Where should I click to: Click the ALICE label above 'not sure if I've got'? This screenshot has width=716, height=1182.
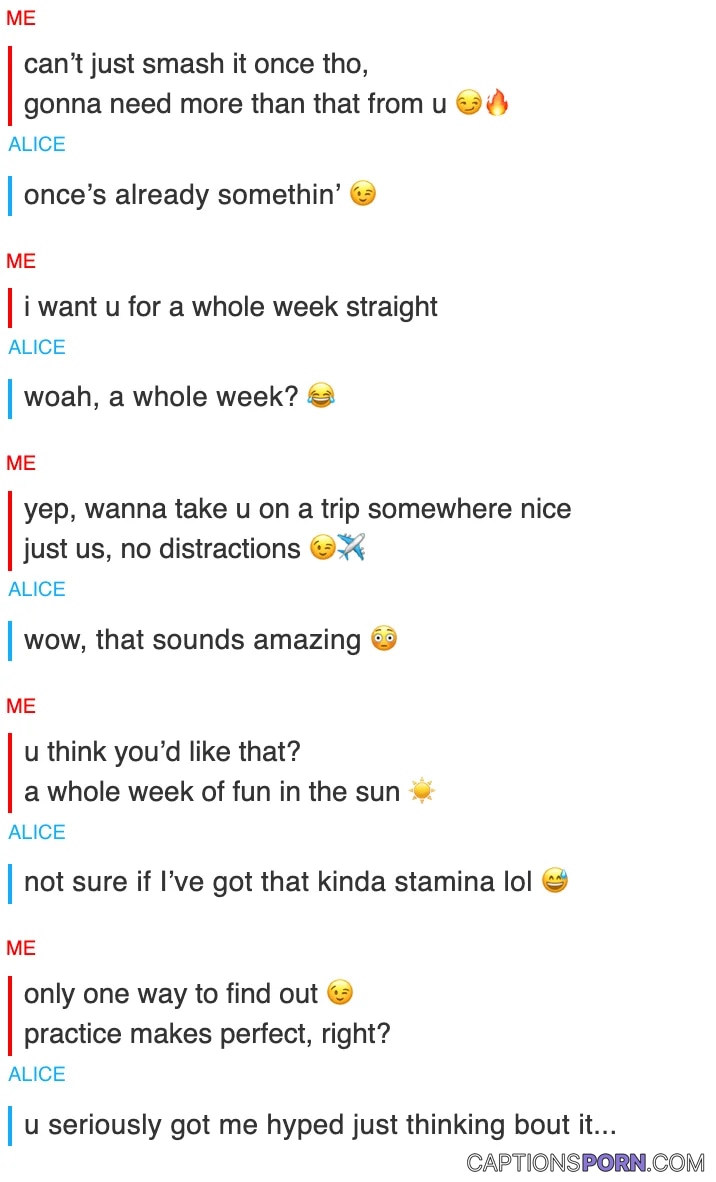pos(37,832)
